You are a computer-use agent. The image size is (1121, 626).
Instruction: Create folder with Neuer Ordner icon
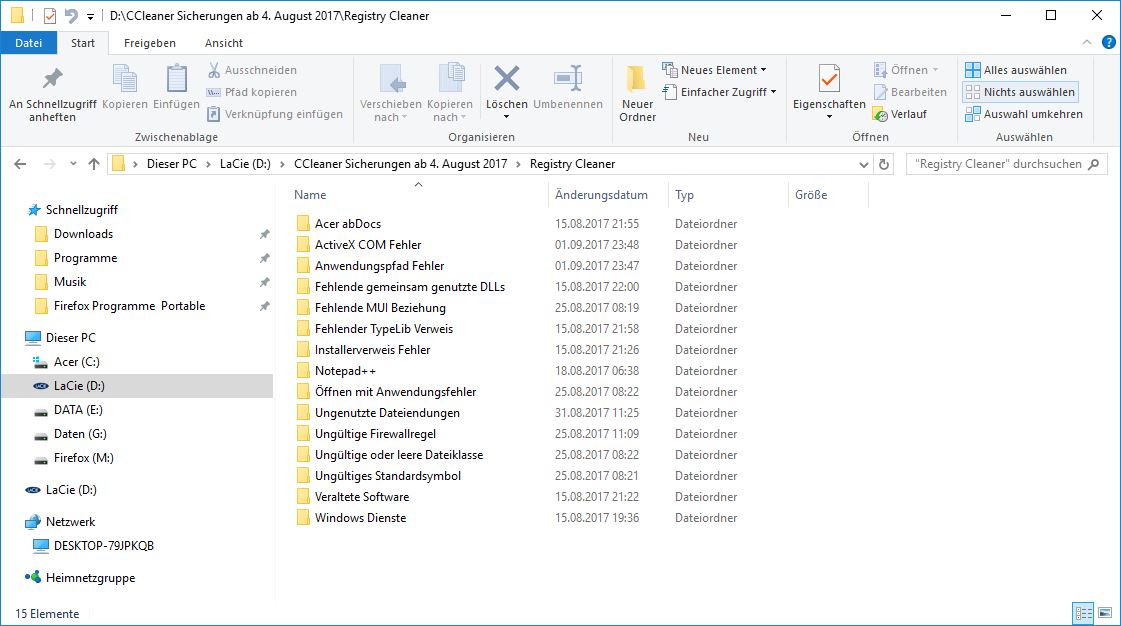[636, 79]
